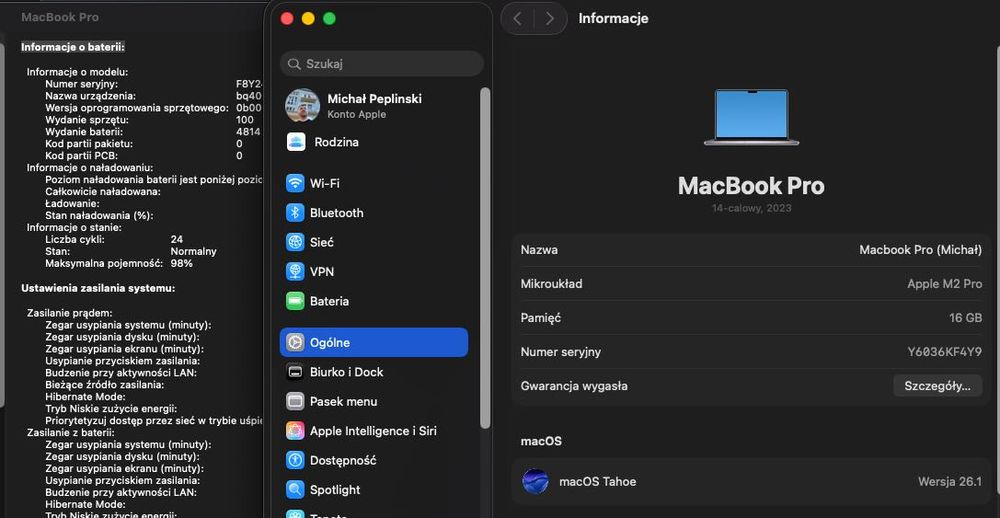This screenshot has height=518, width=1000.
Task: Click the Apple M2 Pro chip value
Action: coord(945,284)
